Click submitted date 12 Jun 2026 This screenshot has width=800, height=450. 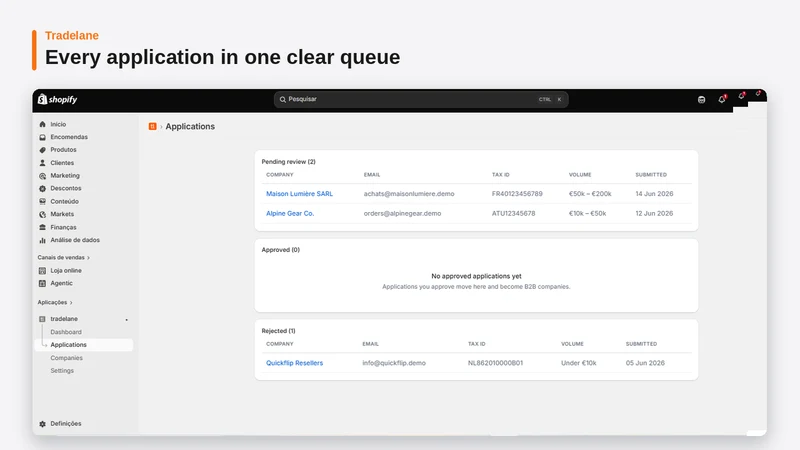tap(654, 213)
